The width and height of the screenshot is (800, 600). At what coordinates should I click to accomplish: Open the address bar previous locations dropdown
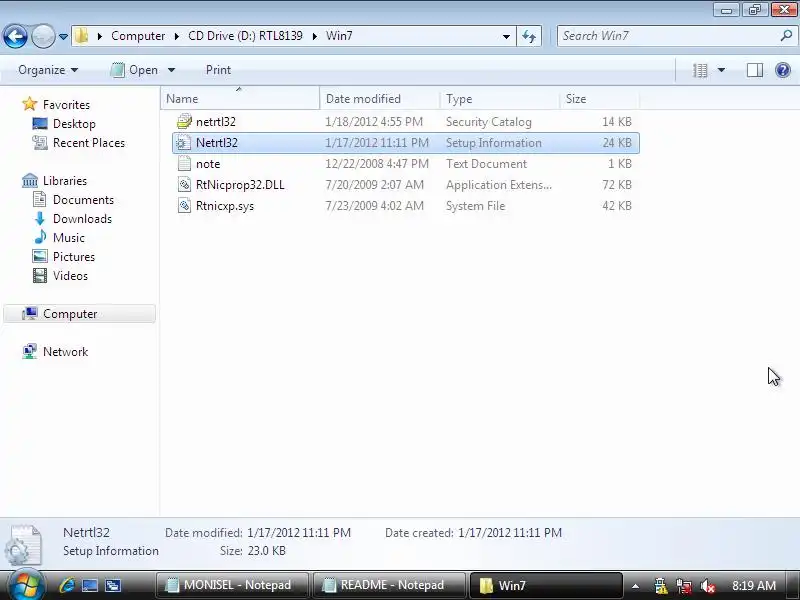click(x=506, y=37)
